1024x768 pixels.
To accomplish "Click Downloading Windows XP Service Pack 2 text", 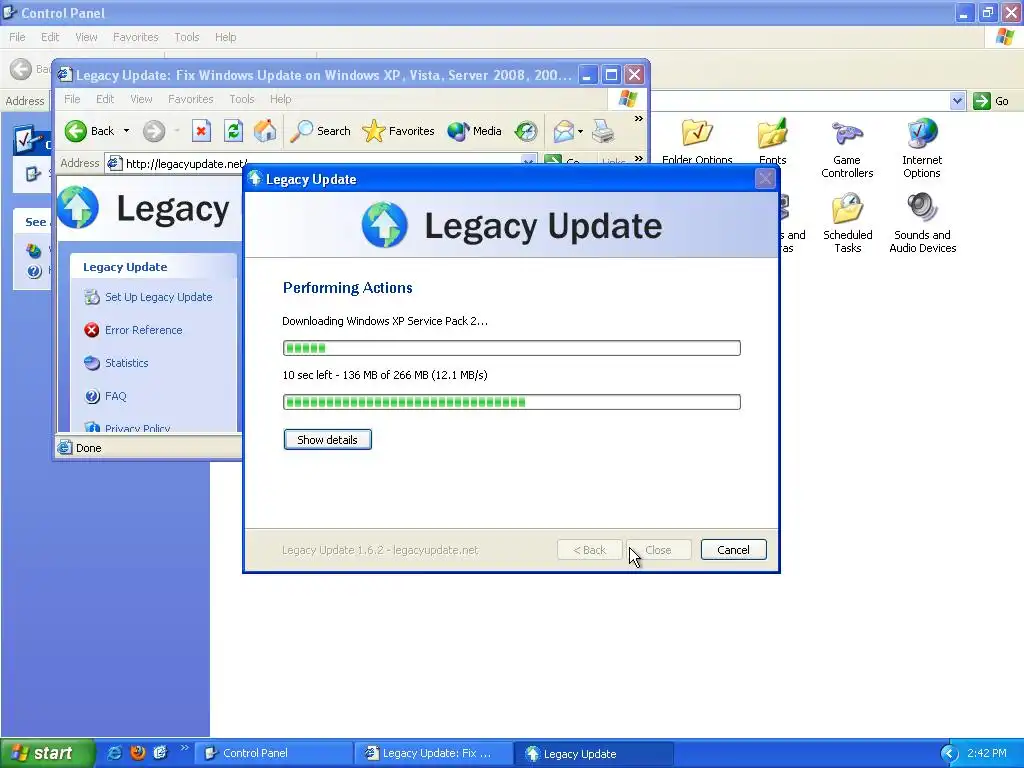I will (x=385, y=321).
